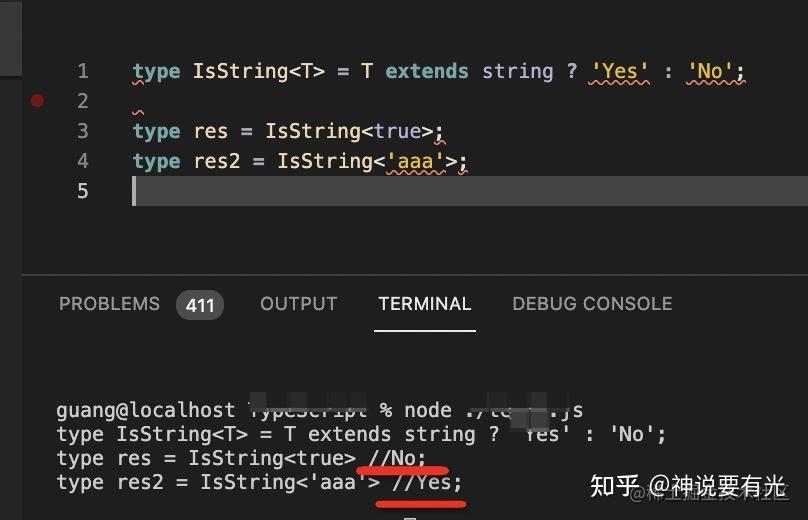Viewport: 808px width, 520px height.
Task: Click line number 3 in the gutter
Action: pyautogui.click(x=83, y=131)
